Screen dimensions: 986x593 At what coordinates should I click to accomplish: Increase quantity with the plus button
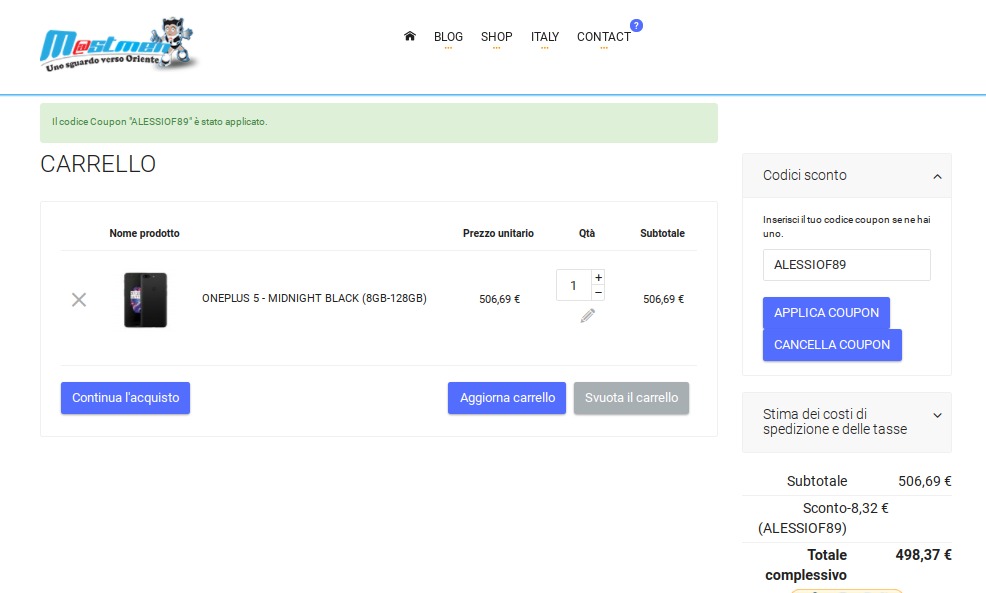pos(599,277)
